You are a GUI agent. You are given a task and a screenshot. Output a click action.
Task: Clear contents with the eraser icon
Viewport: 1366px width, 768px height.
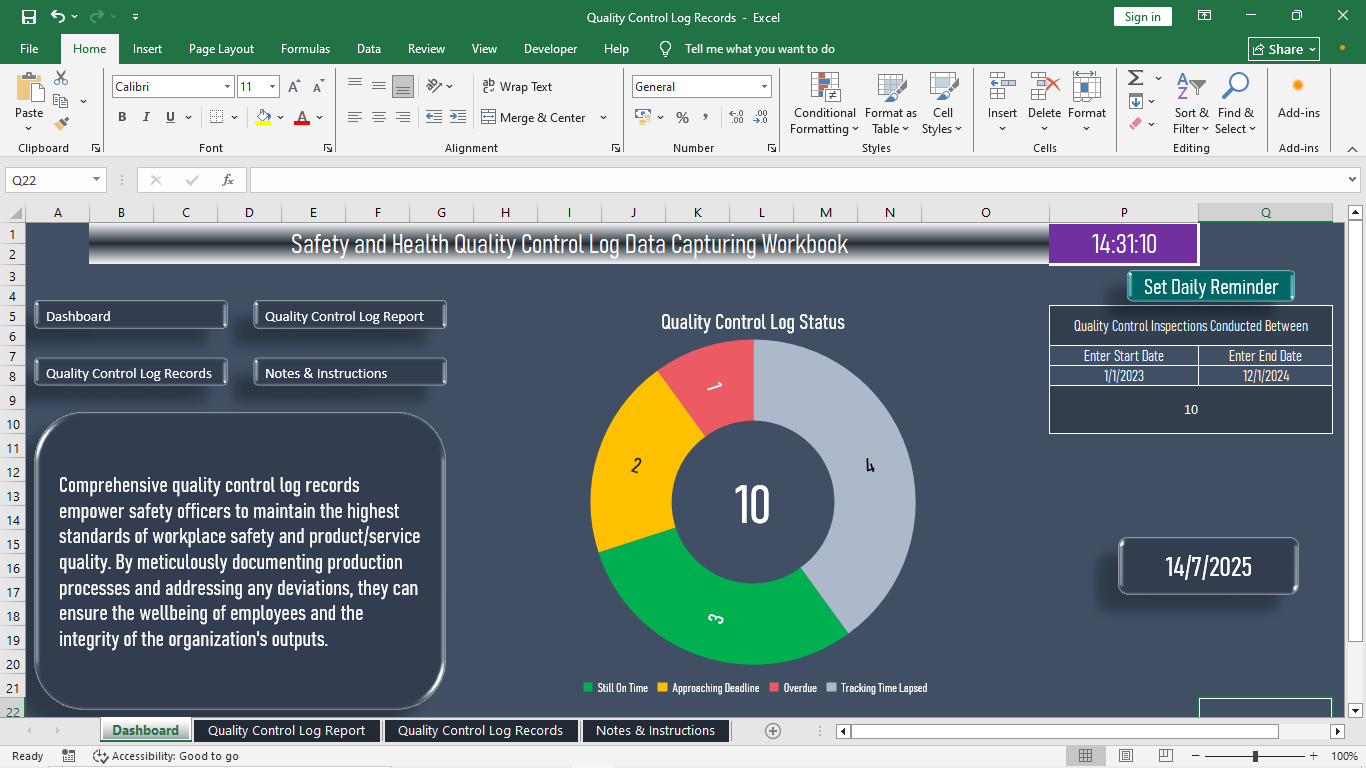pyautogui.click(x=1135, y=124)
